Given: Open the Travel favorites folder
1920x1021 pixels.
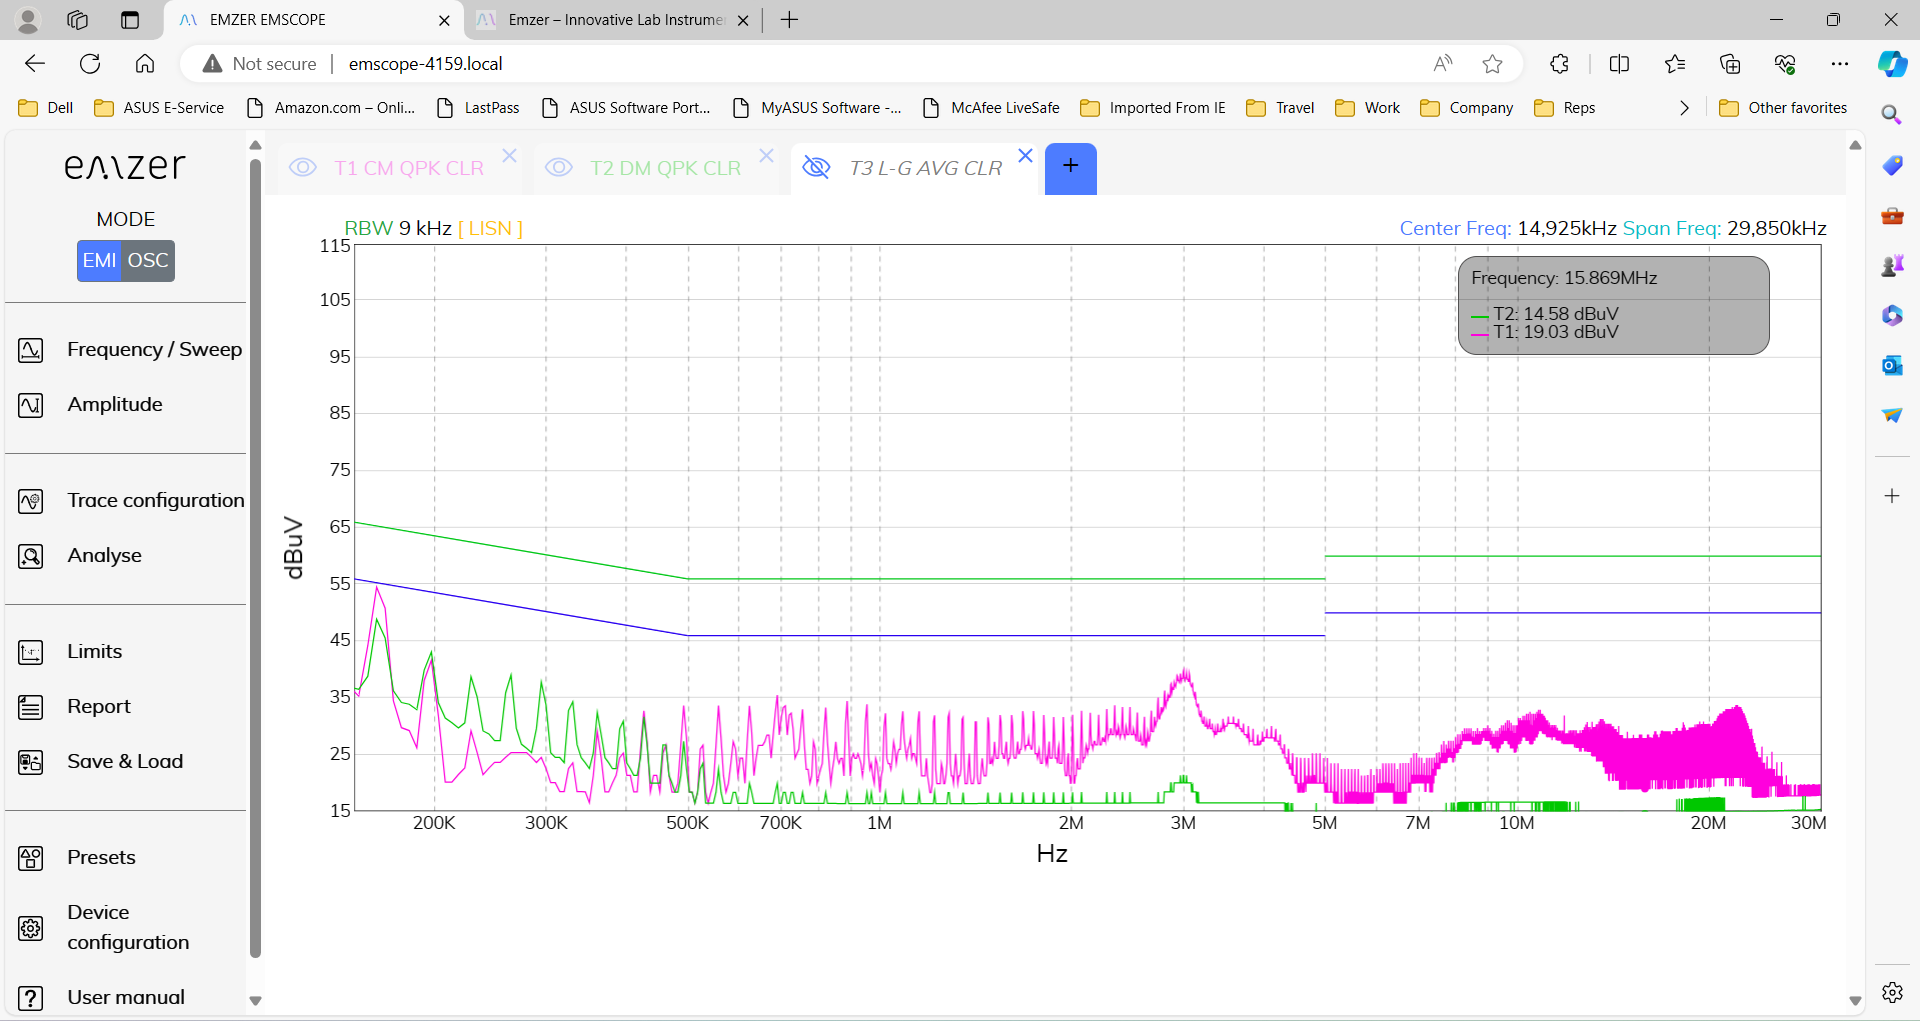Looking at the screenshot, I should [x=1280, y=108].
